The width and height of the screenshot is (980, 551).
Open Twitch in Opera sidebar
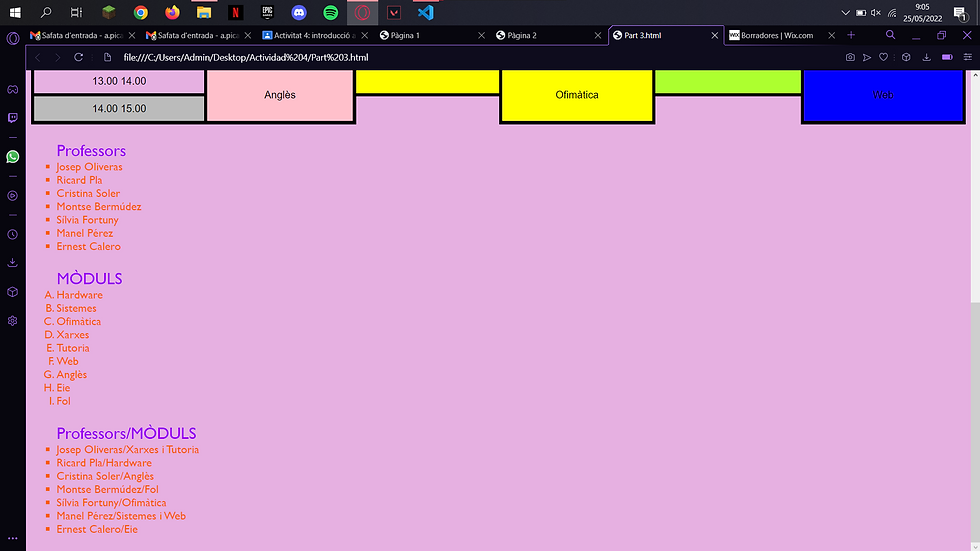coord(12,117)
